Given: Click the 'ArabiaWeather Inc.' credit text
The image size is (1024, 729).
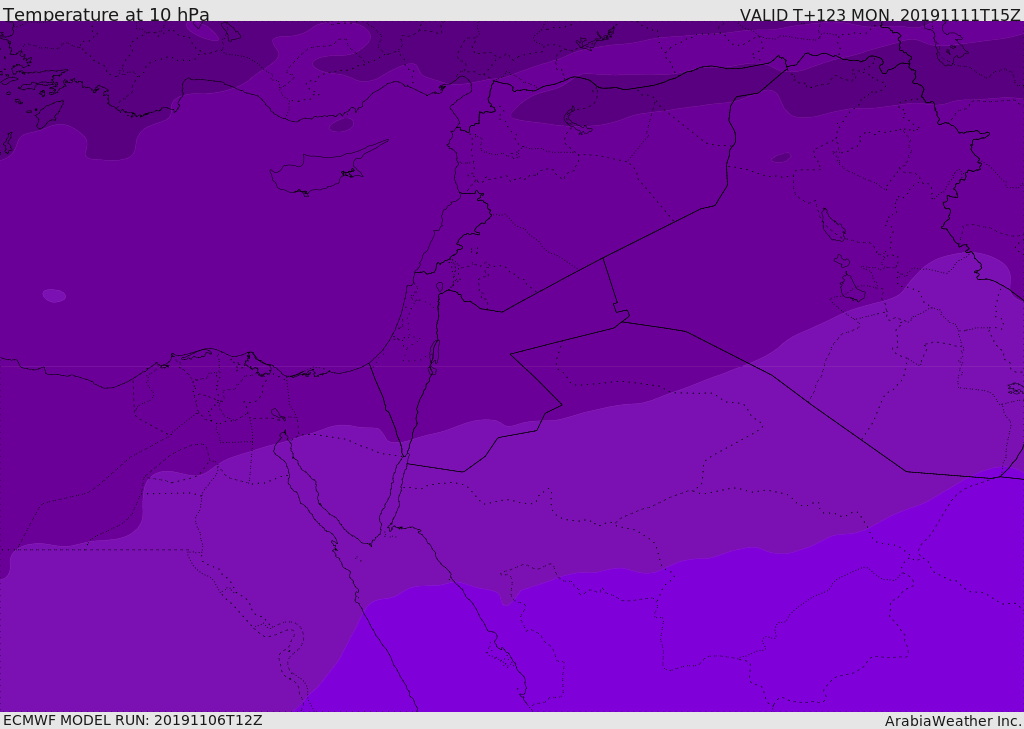Looking at the screenshot, I should (x=954, y=721).
